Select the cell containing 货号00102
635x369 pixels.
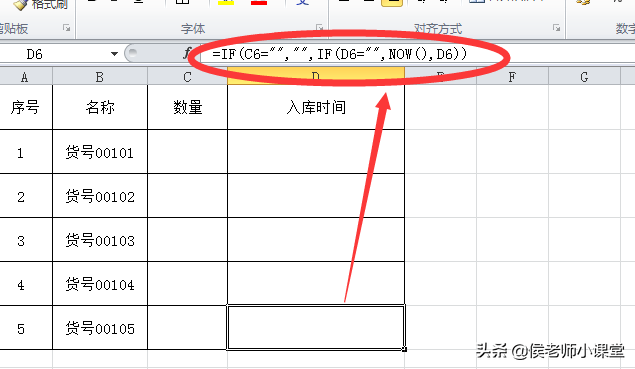click(x=100, y=196)
